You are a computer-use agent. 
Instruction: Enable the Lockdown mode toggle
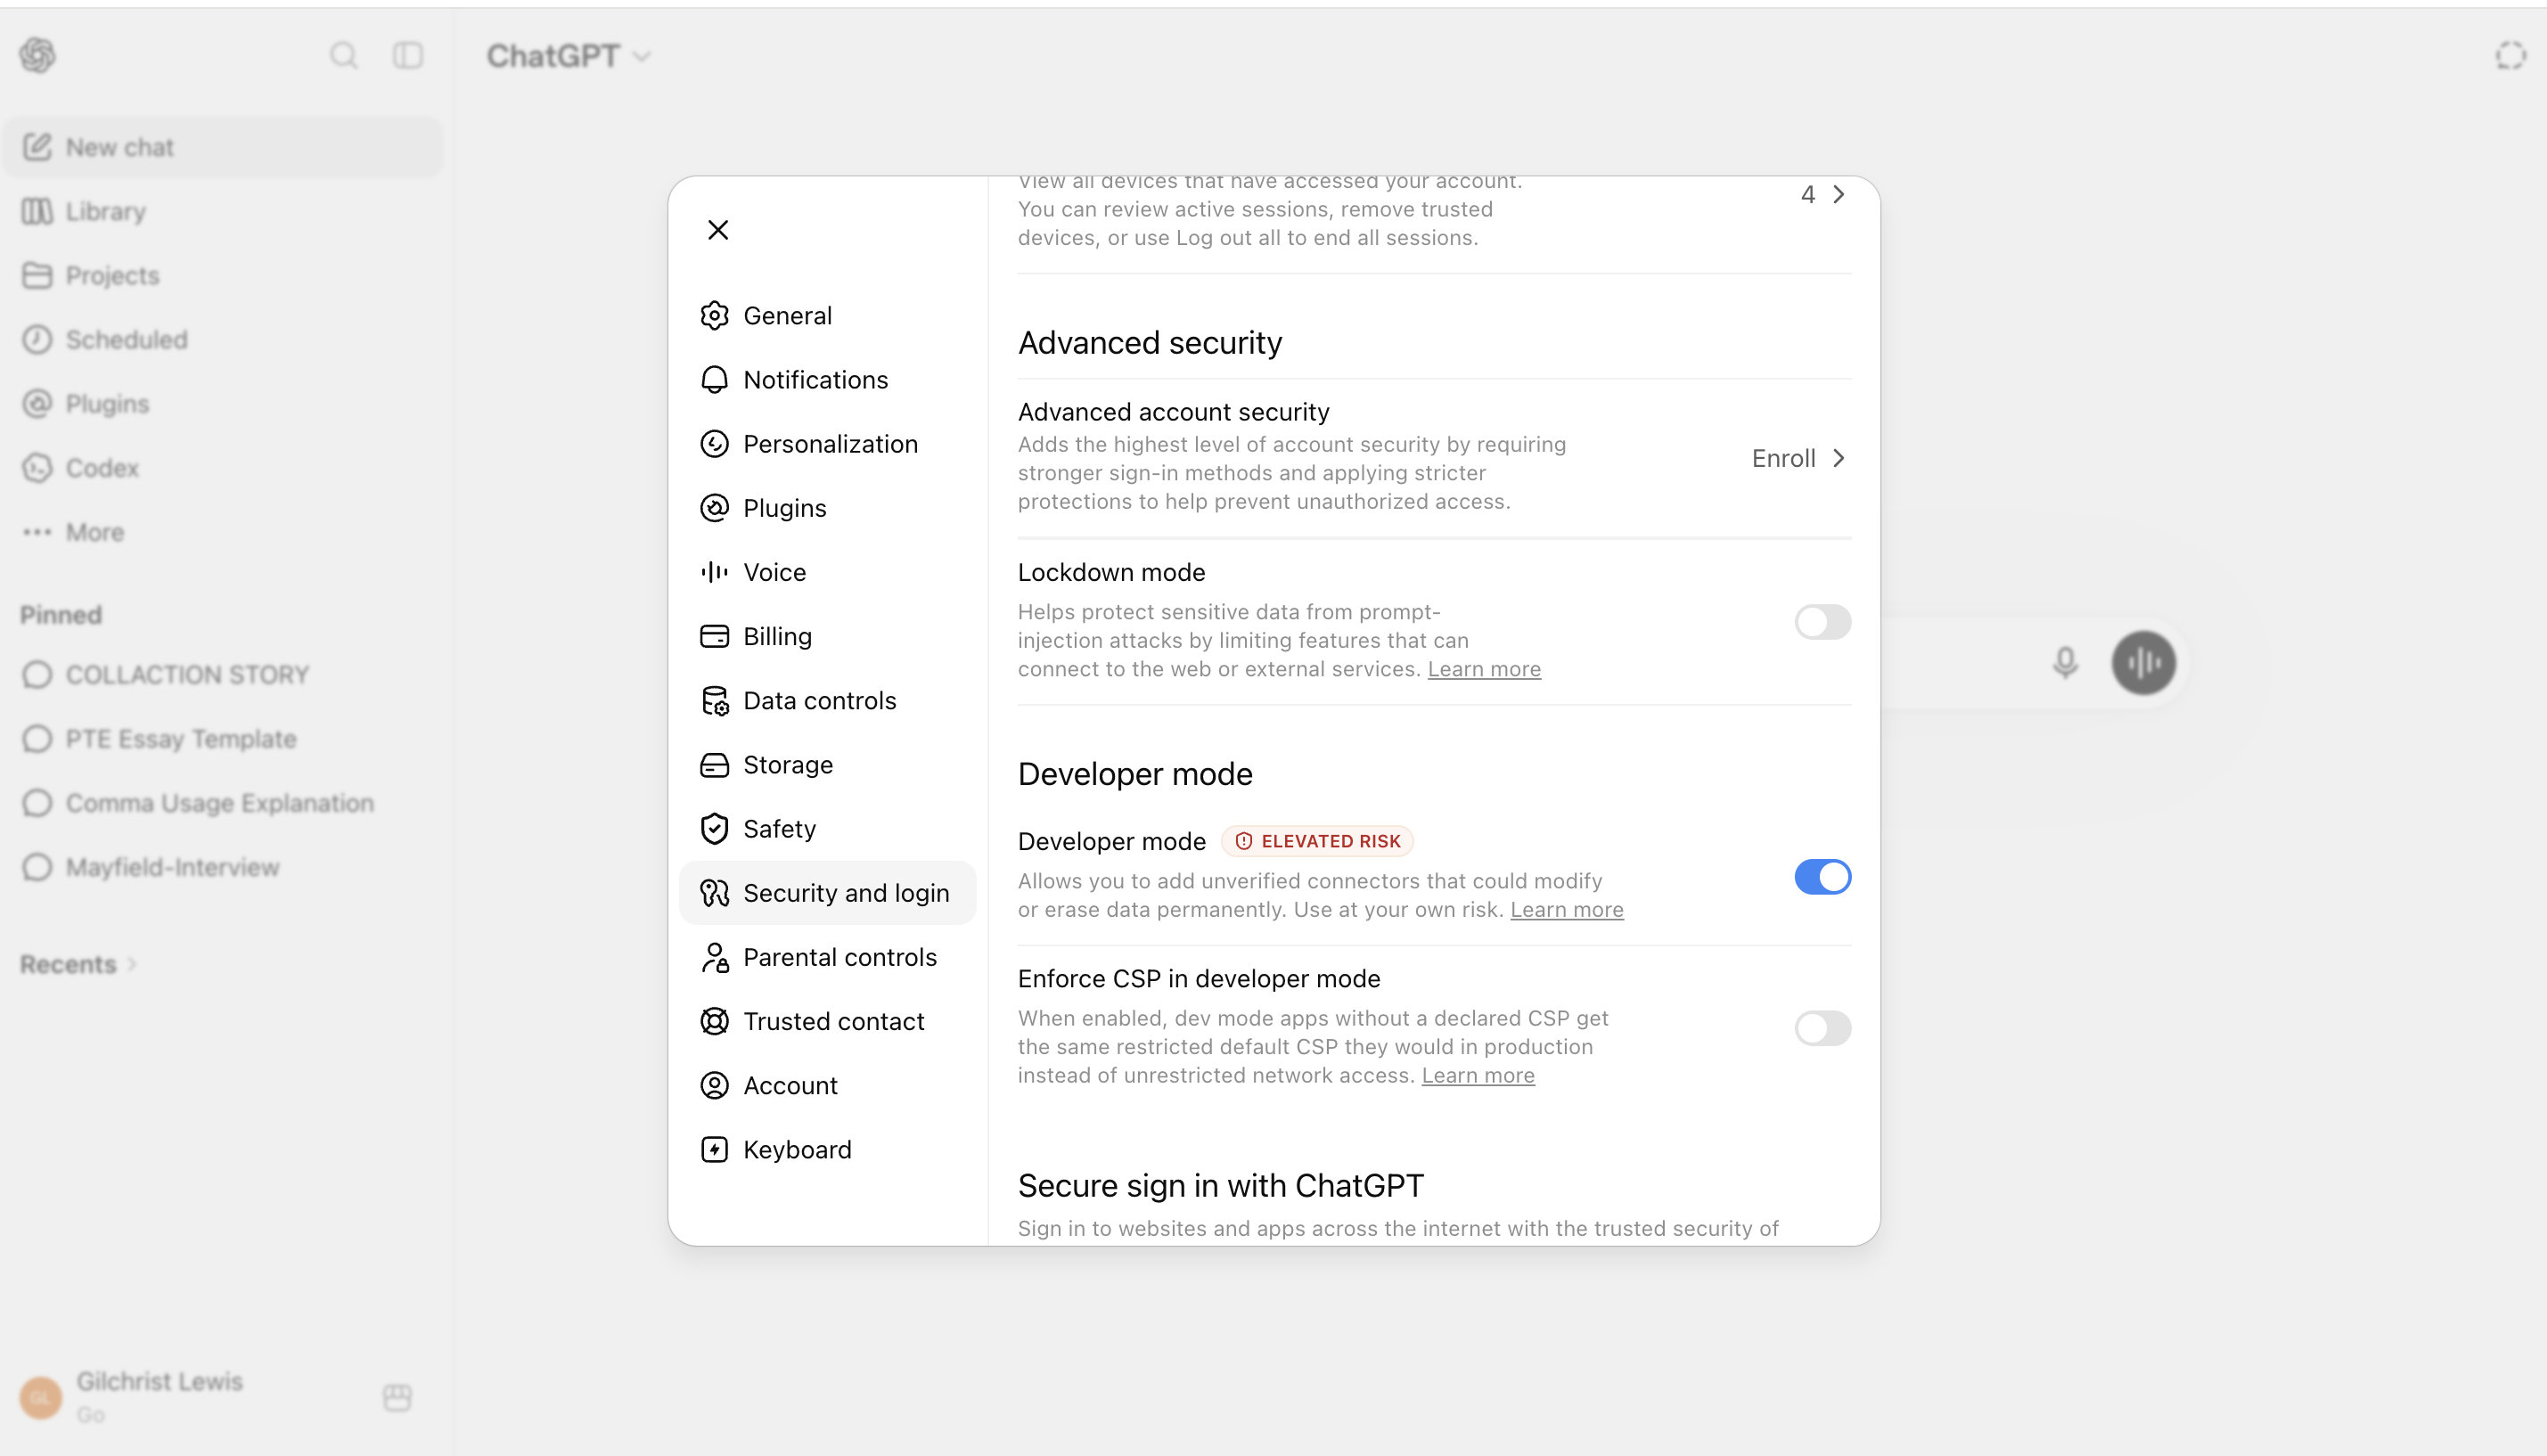pyautogui.click(x=1822, y=622)
